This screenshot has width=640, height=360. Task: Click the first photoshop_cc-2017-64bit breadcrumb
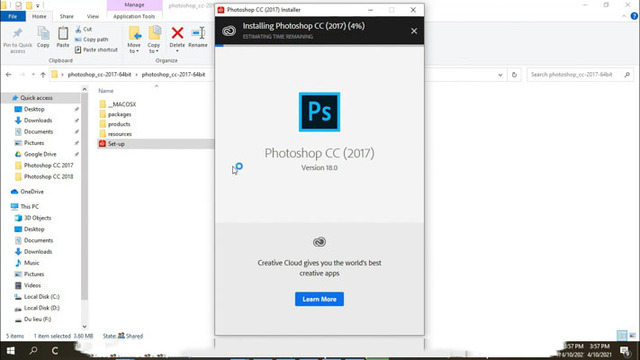[99, 75]
